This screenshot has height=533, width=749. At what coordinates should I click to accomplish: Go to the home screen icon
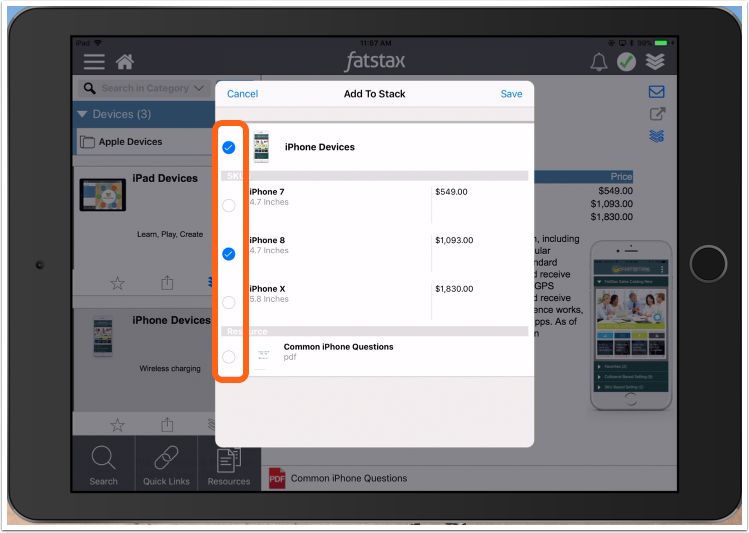coord(125,62)
